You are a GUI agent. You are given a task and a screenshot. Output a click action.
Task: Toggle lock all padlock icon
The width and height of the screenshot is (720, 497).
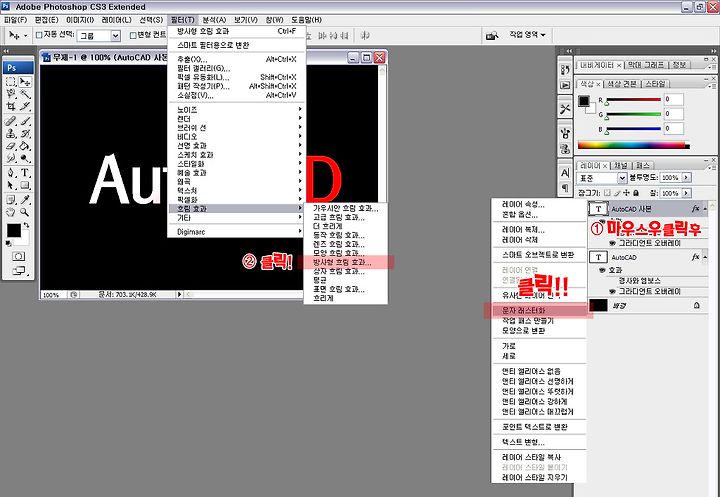(636, 193)
